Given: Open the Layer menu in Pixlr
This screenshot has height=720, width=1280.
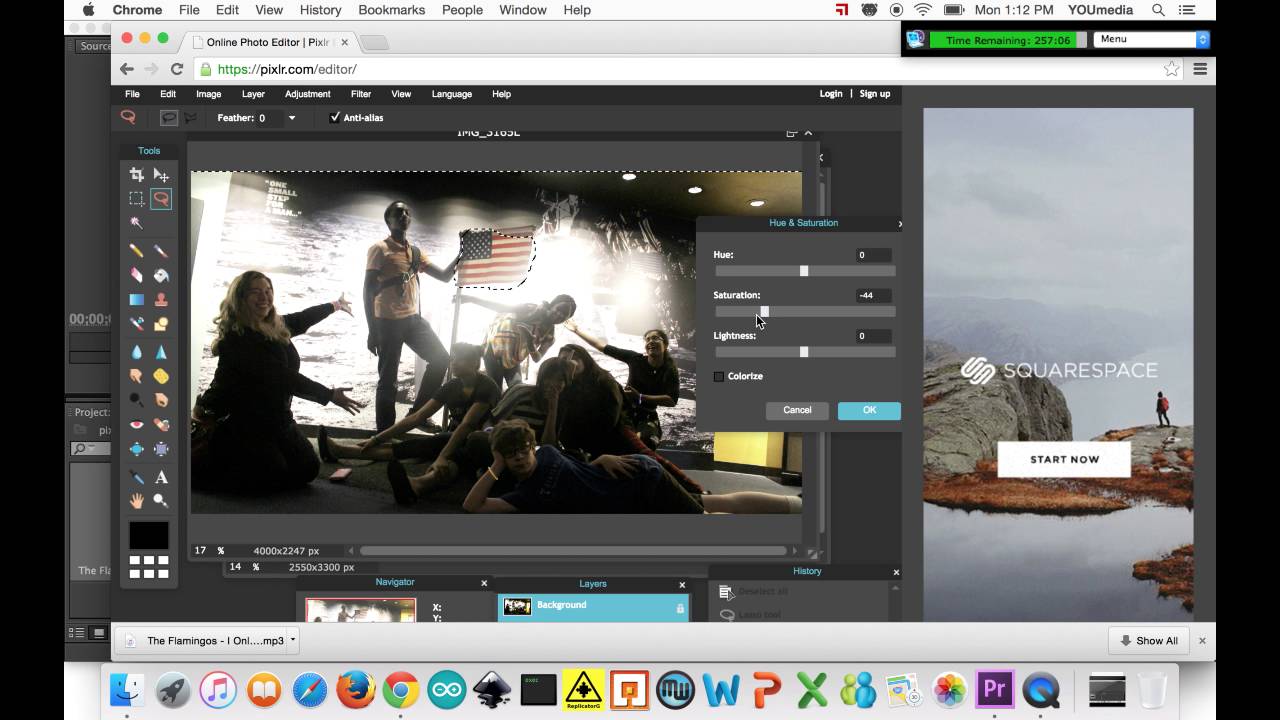Looking at the screenshot, I should (253, 94).
